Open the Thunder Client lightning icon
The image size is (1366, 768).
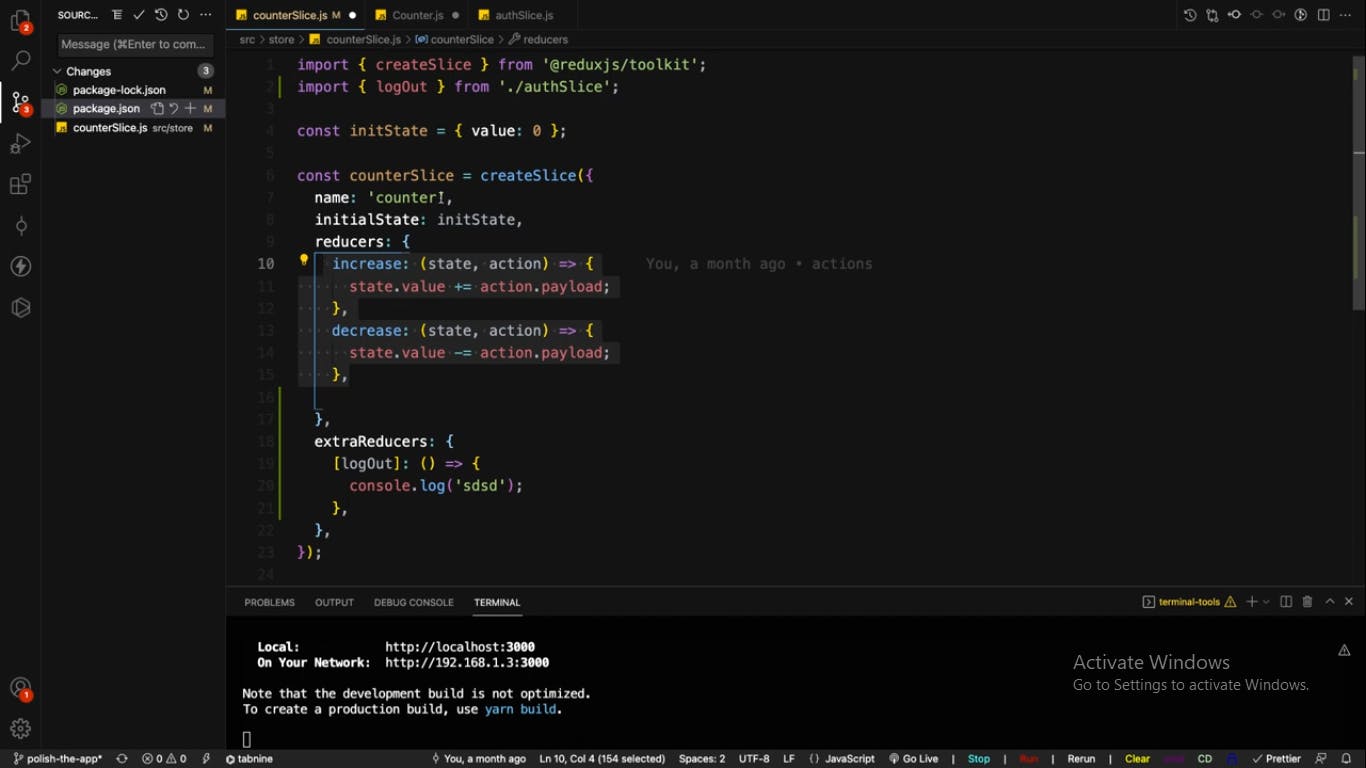point(20,267)
